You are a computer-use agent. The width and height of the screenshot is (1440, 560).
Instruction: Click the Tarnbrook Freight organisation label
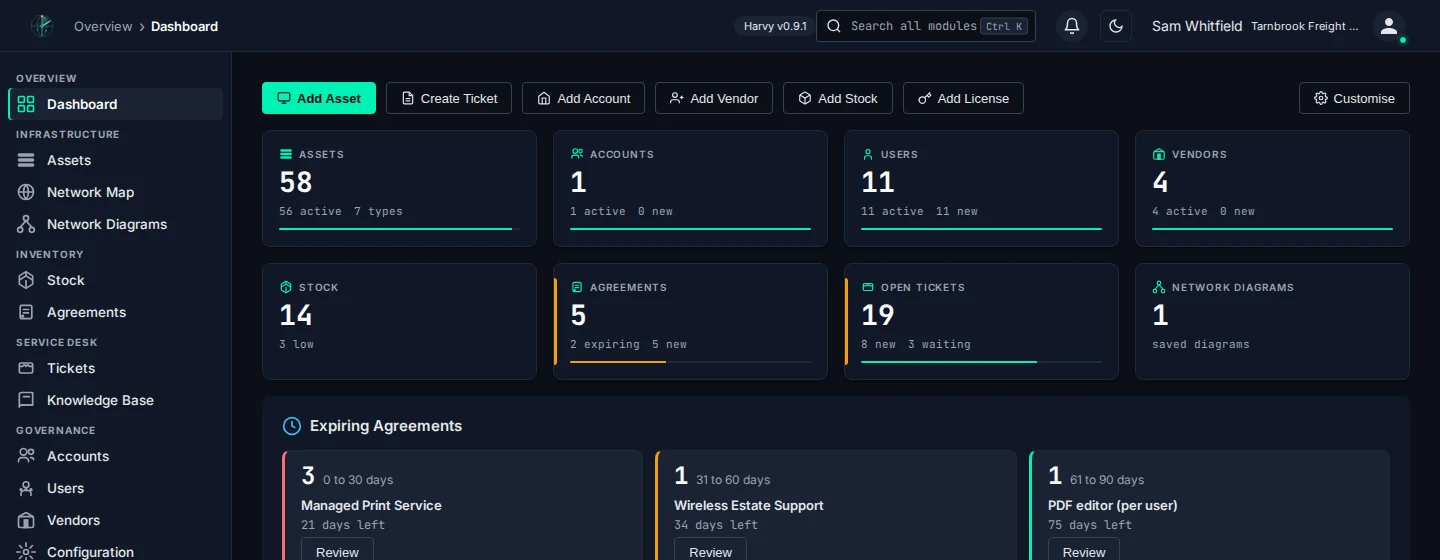[x=1305, y=26]
